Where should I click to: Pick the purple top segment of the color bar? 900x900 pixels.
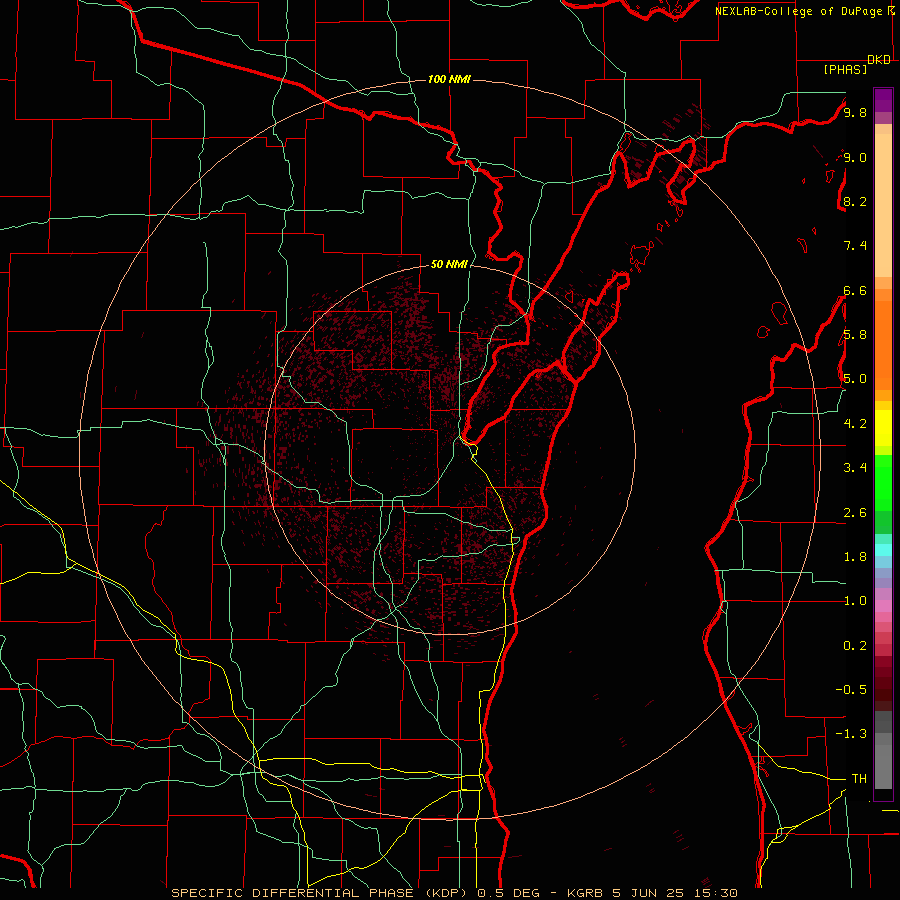click(x=883, y=100)
